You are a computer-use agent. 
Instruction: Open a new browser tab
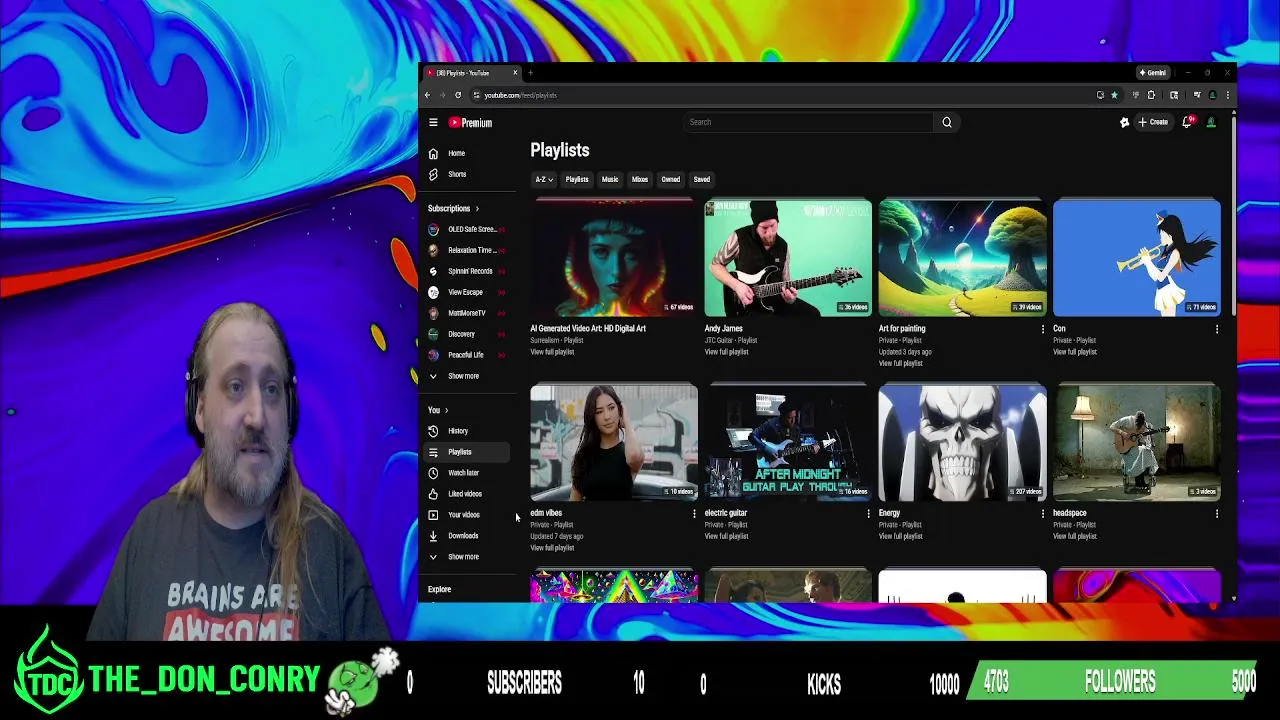pos(530,73)
